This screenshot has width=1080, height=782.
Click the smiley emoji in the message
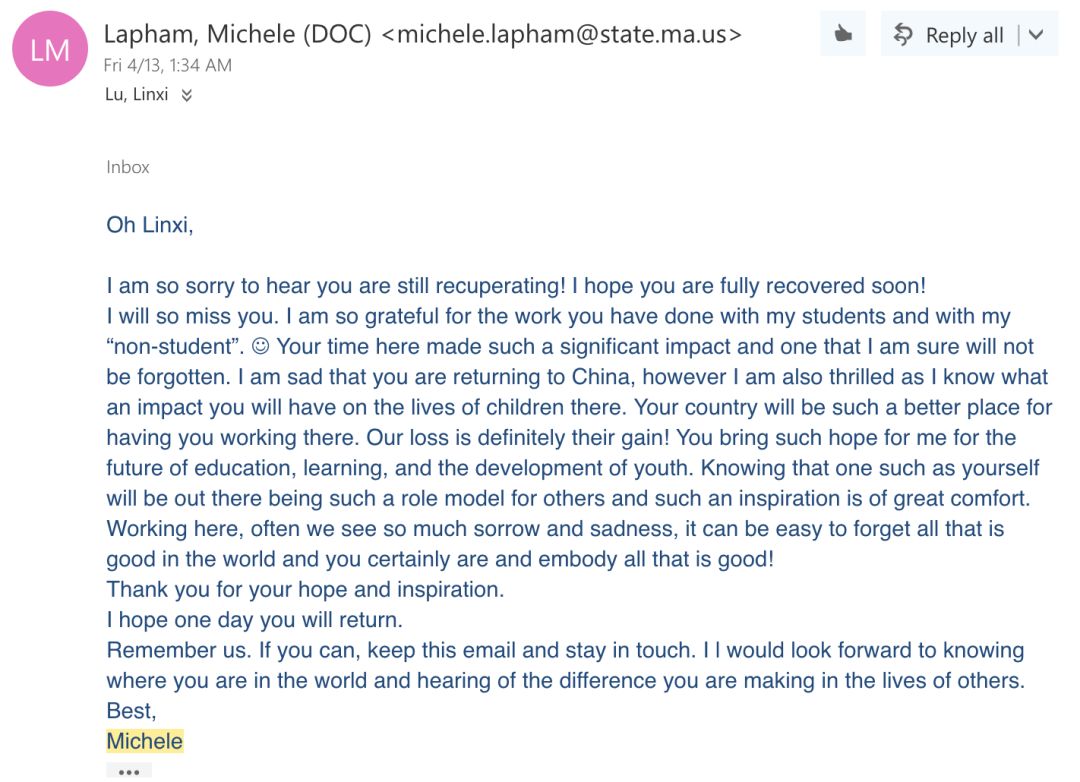click(260, 346)
